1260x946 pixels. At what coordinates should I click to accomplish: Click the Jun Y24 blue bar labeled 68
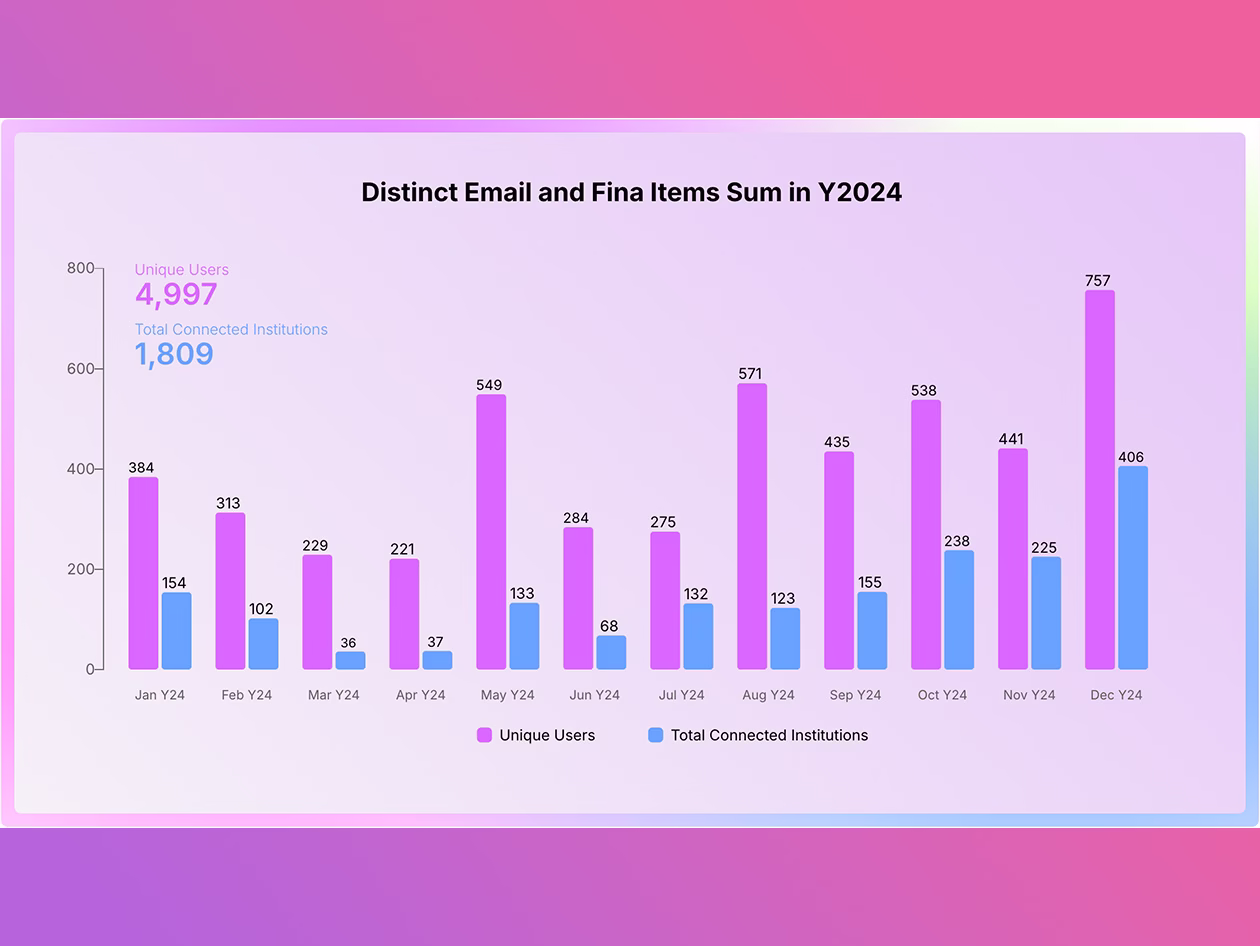[611, 652]
